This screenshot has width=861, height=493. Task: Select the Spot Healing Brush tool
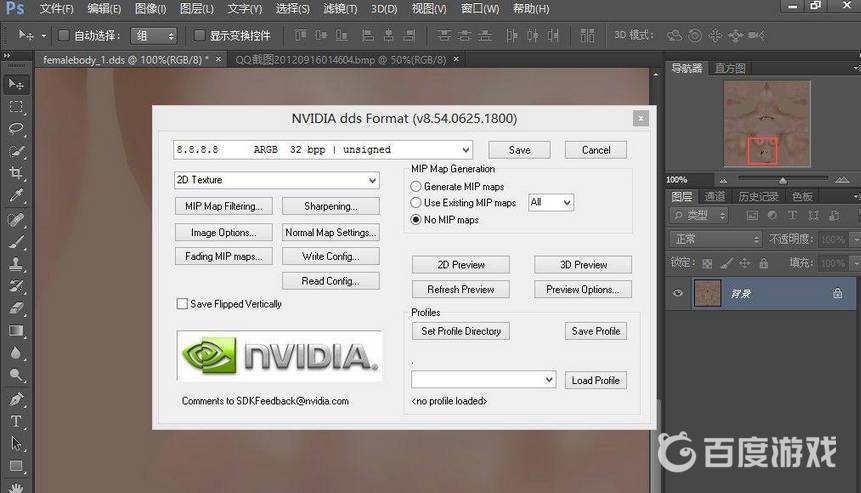(x=16, y=220)
